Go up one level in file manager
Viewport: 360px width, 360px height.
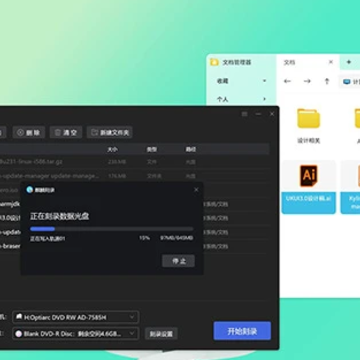click(327, 81)
